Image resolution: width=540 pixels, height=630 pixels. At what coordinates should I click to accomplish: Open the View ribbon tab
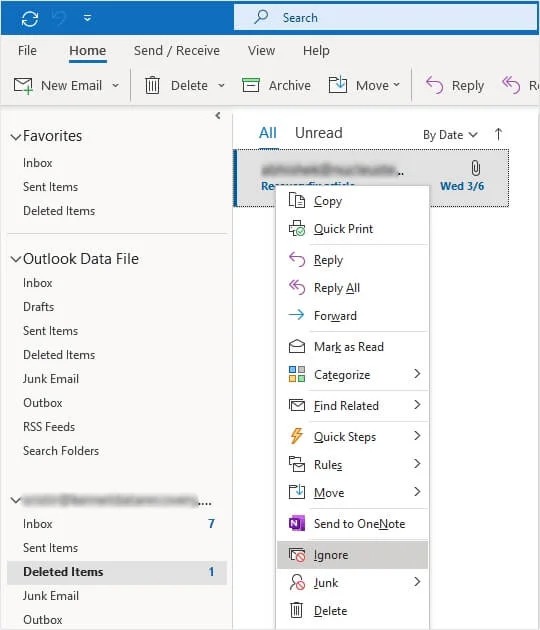(261, 51)
